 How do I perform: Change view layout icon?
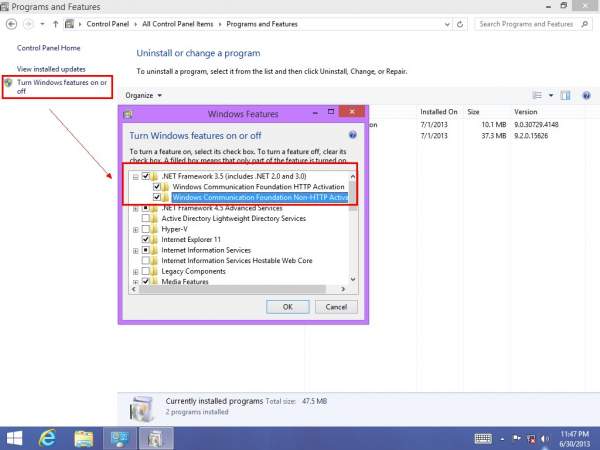537,95
